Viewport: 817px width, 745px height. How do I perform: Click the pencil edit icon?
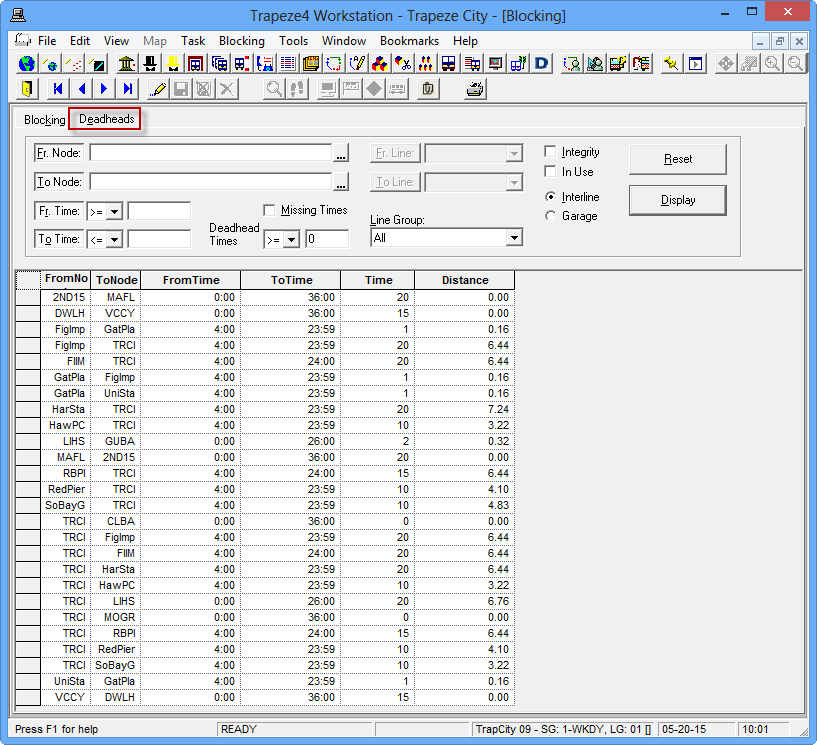pos(157,89)
